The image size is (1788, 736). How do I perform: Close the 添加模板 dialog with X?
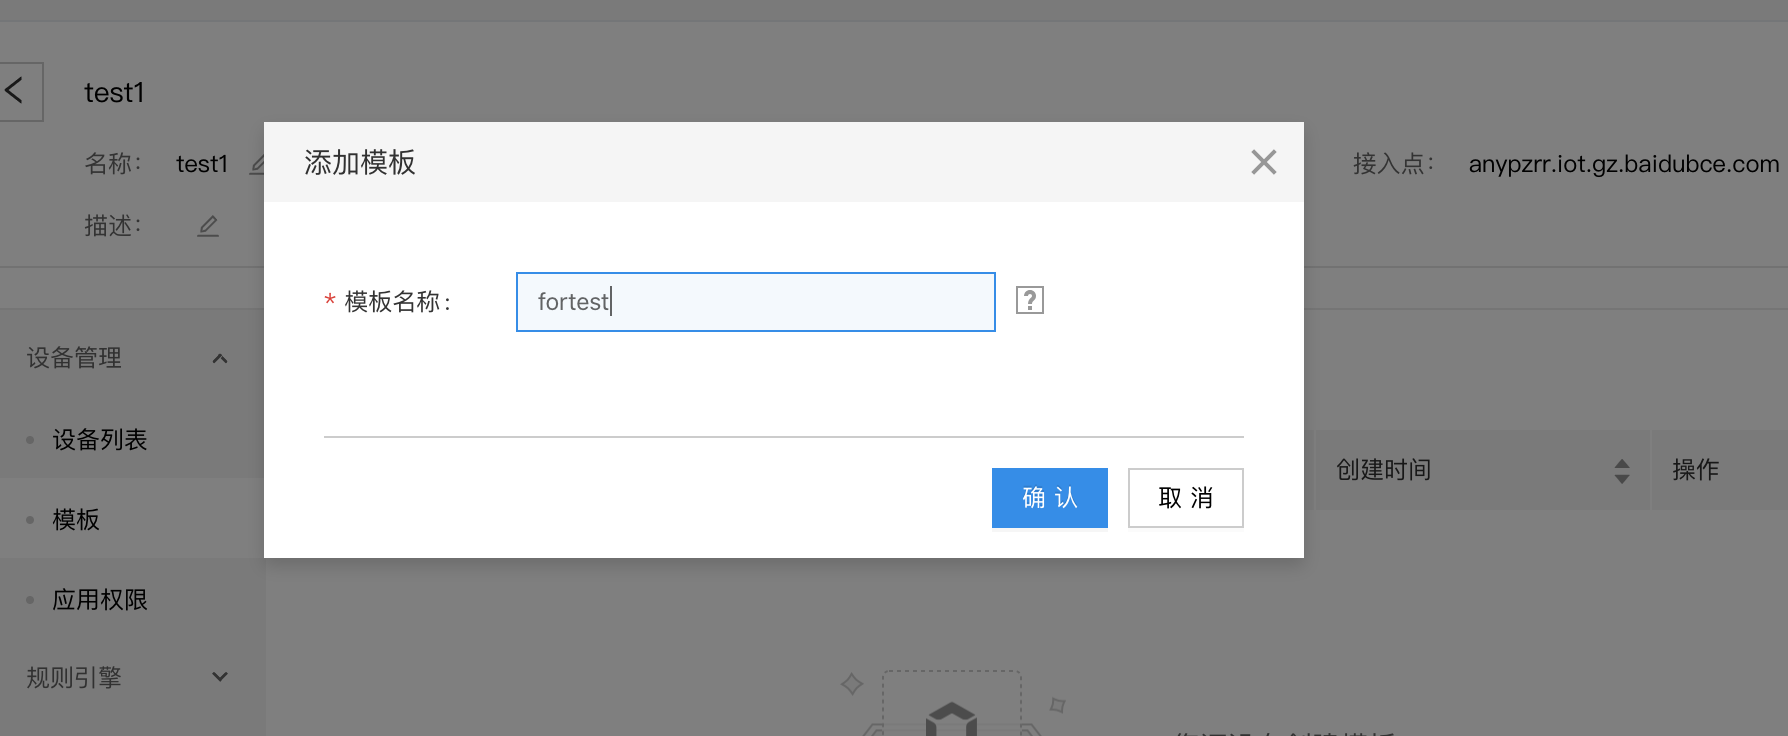tap(1264, 162)
